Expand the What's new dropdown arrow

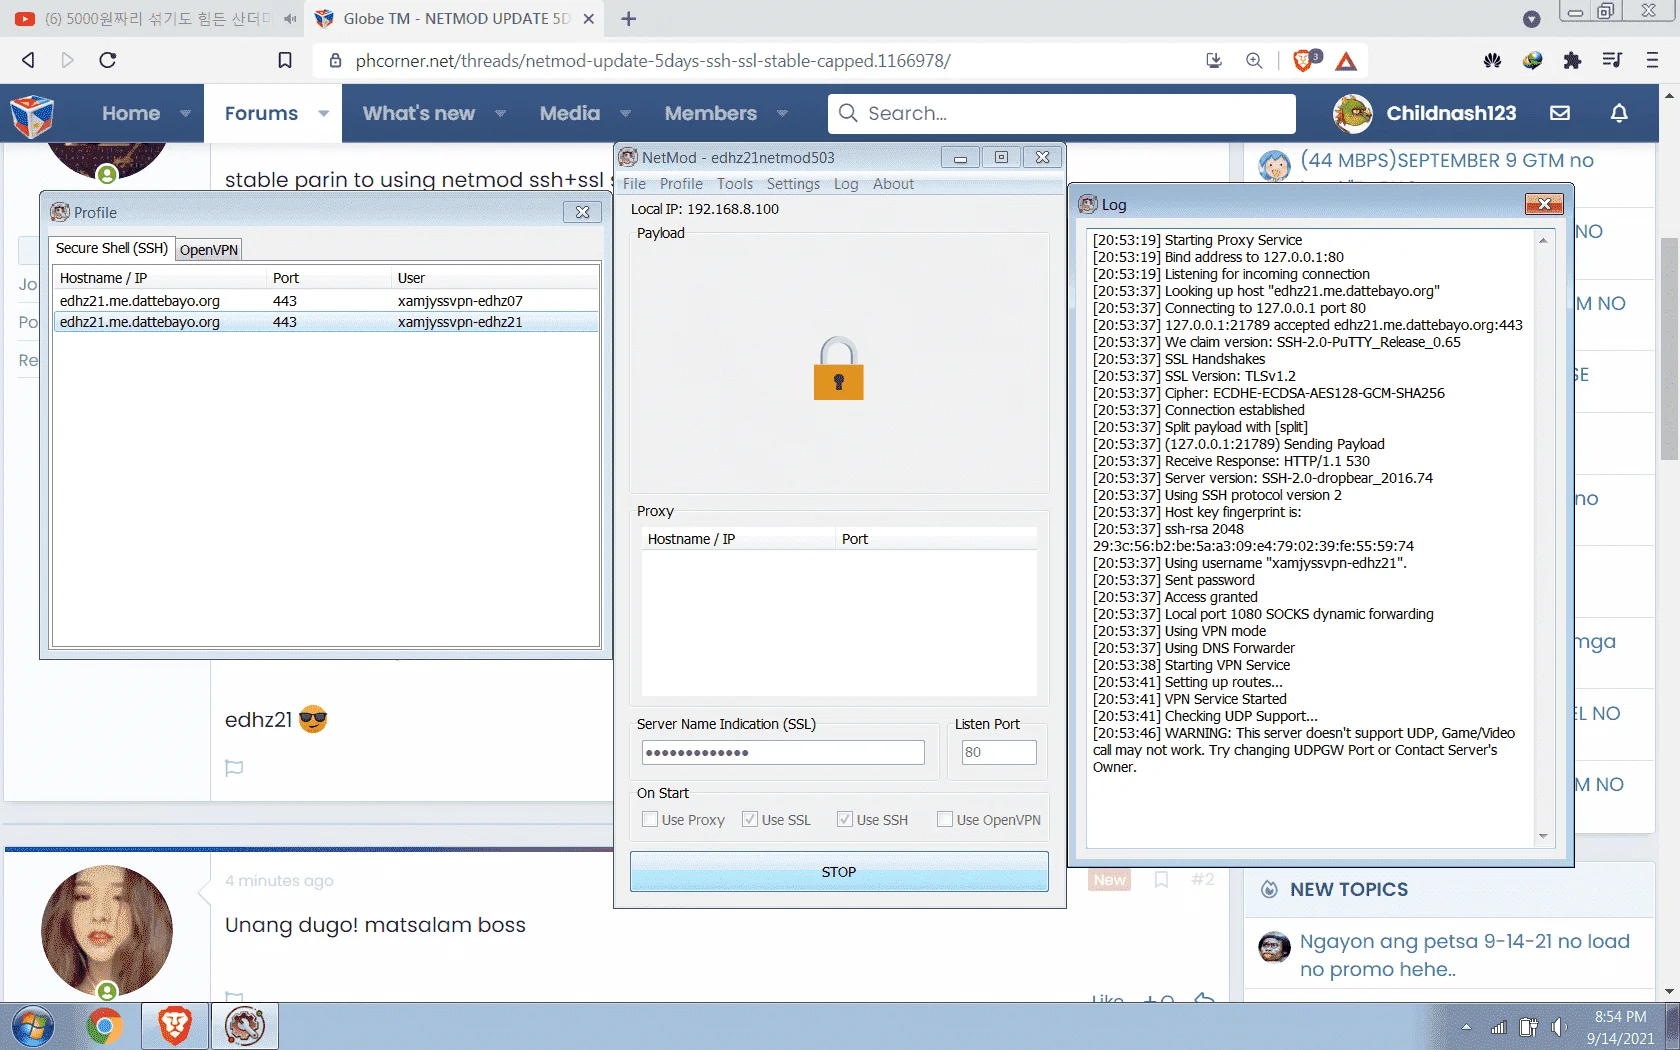500,114
